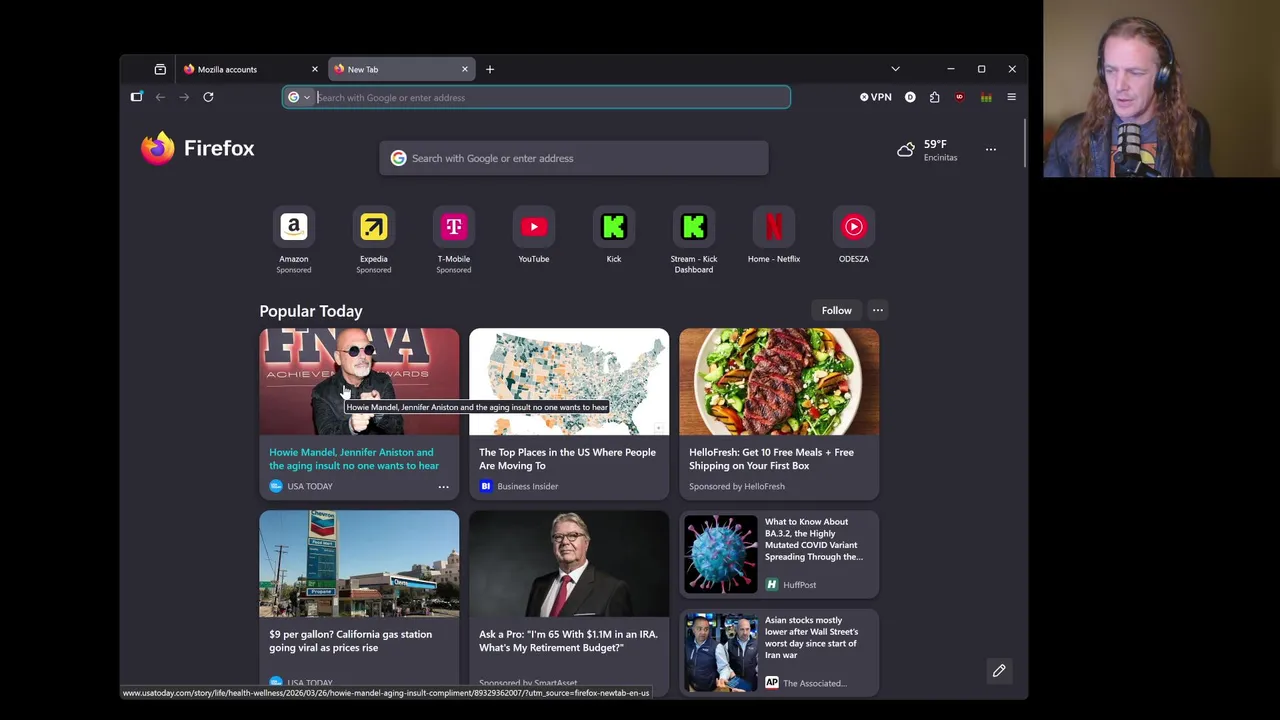Open the Home - Netflix shortcut
The image size is (1280, 720).
774,237
